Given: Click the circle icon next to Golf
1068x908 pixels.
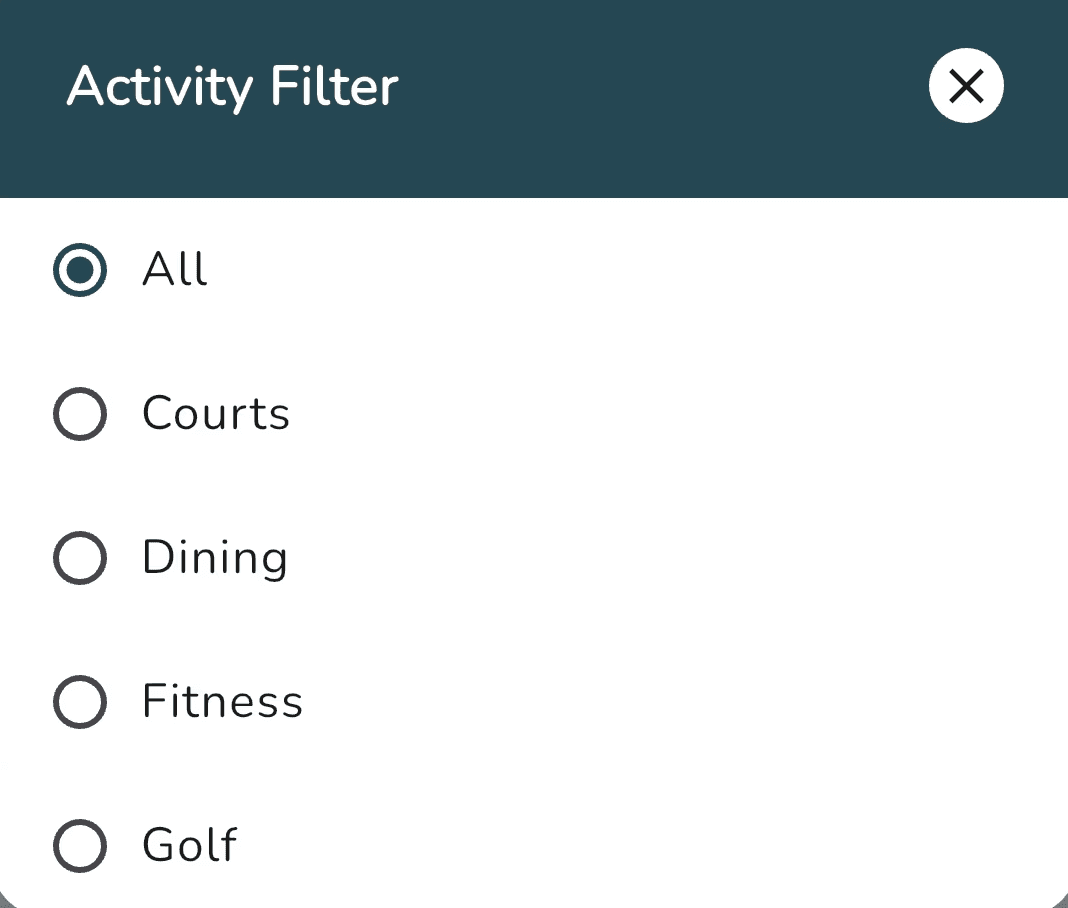Looking at the screenshot, I should coord(79,845).
